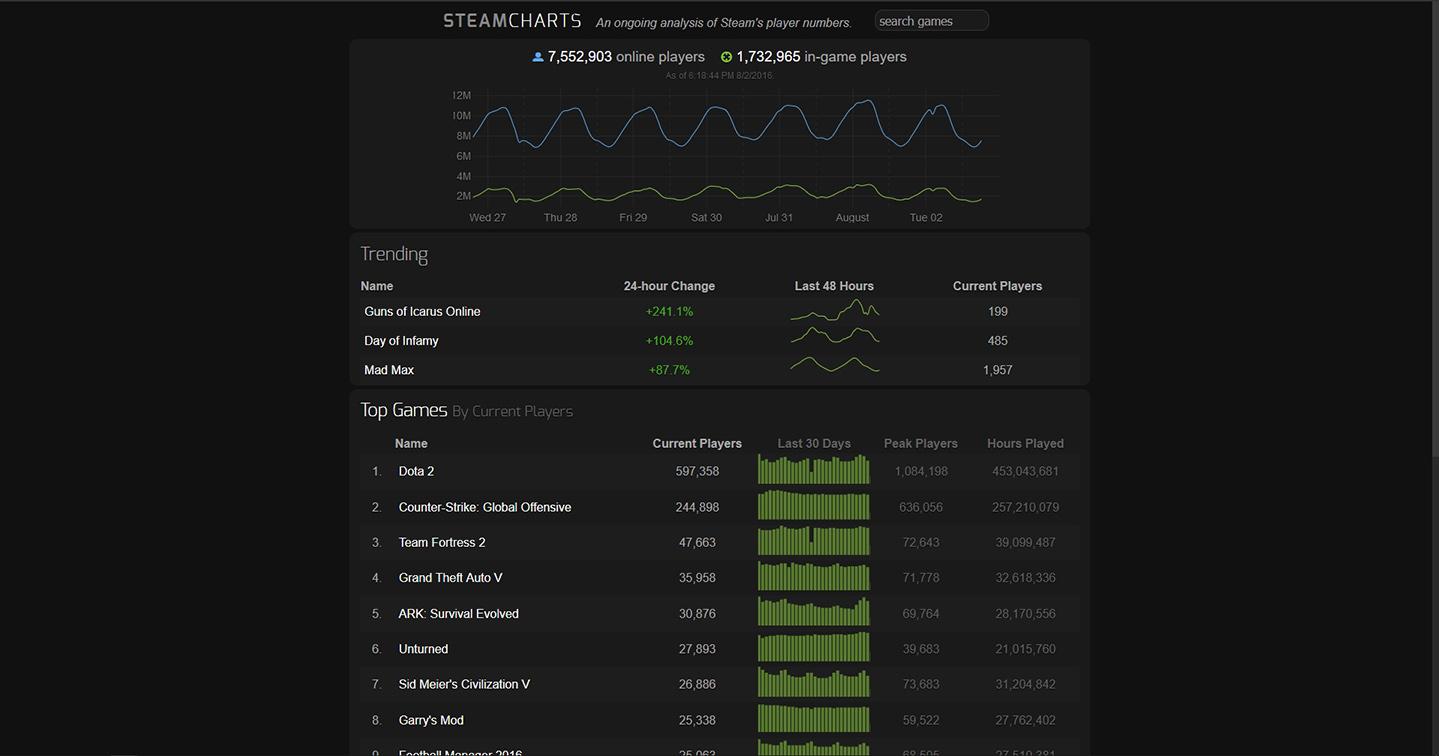
Task: Select Day of Infamy from Trending
Action: [401, 340]
